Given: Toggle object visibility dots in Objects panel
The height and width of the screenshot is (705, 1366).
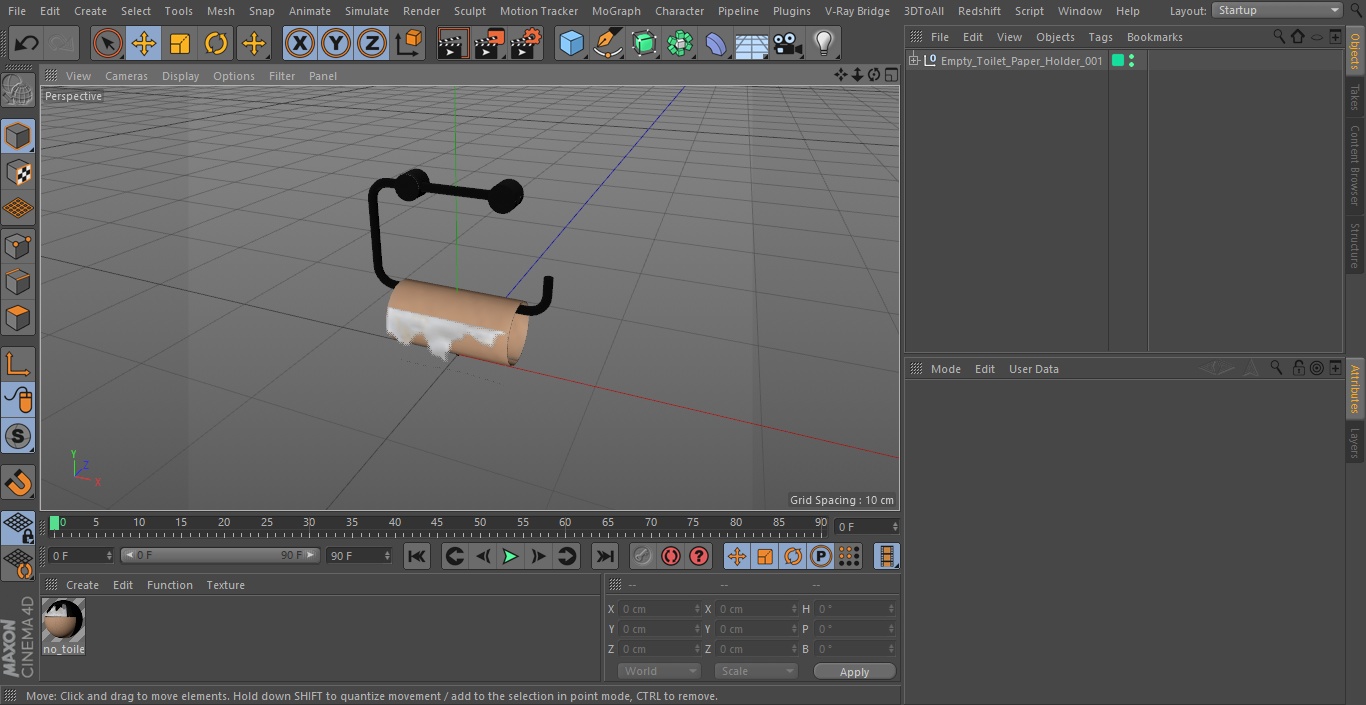Looking at the screenshot, I should [1131, 61].
